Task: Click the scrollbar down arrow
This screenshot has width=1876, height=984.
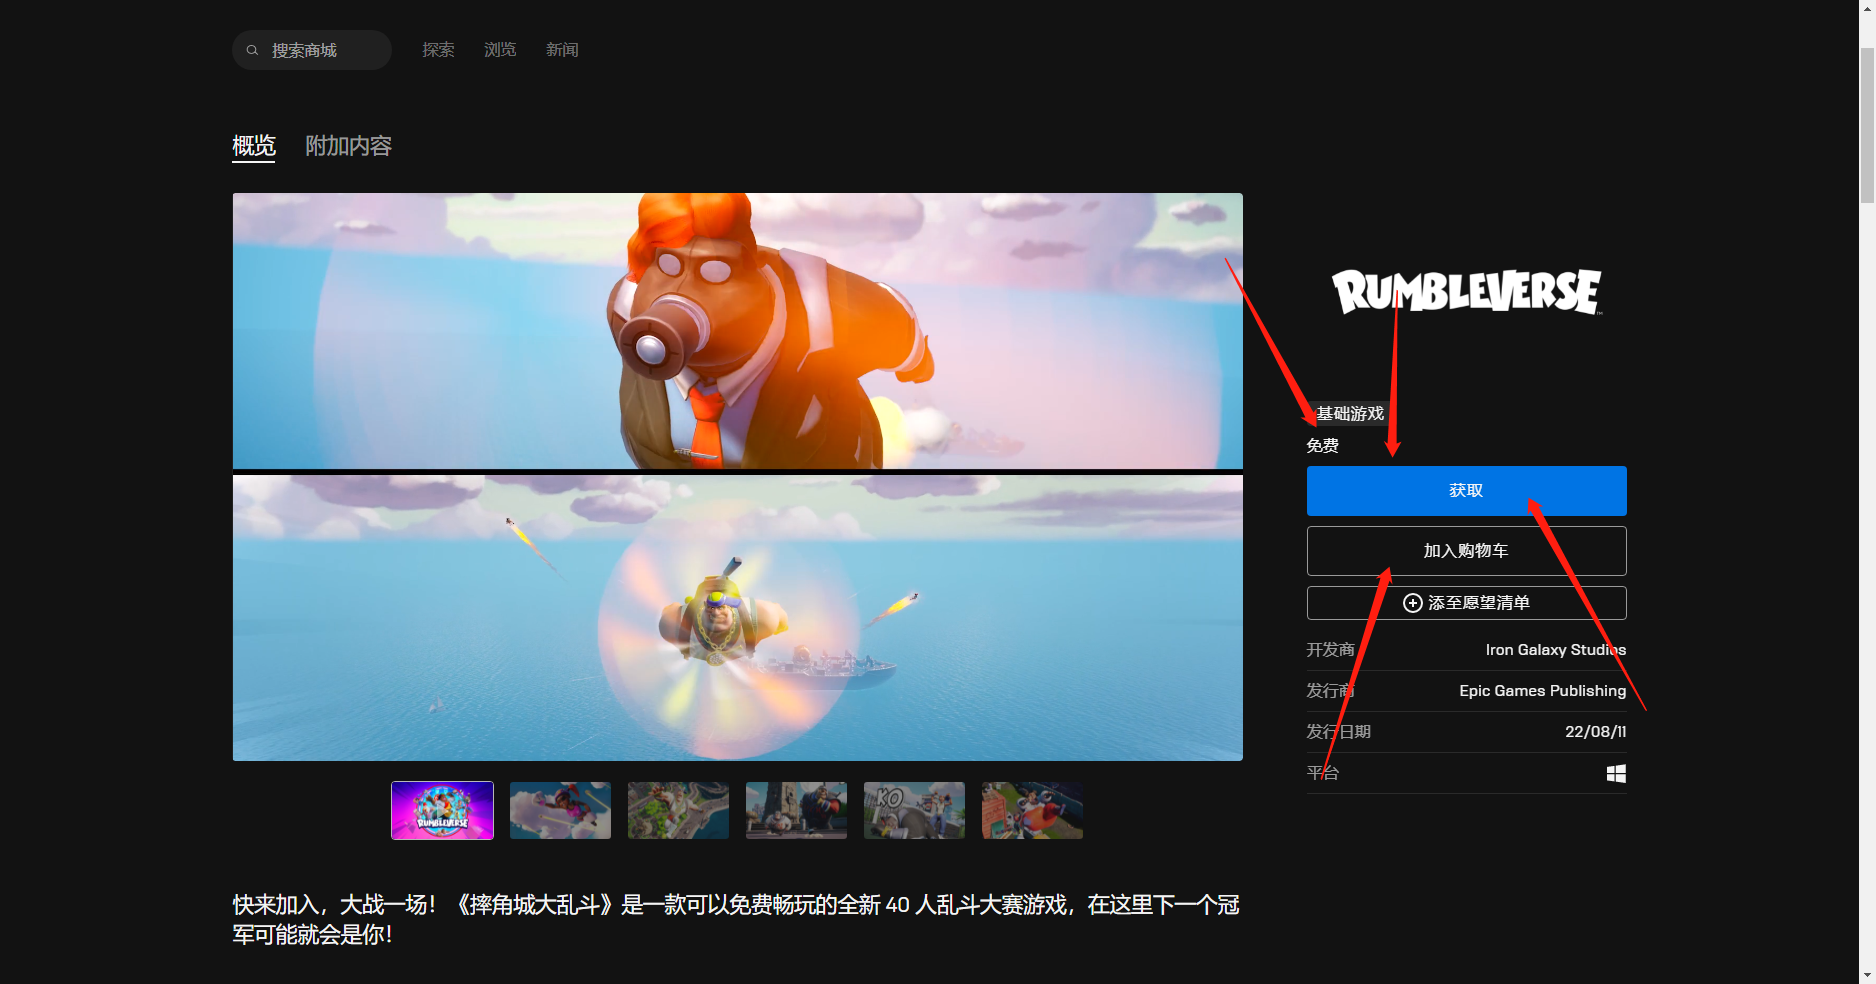Action: tap(1867, 975)
